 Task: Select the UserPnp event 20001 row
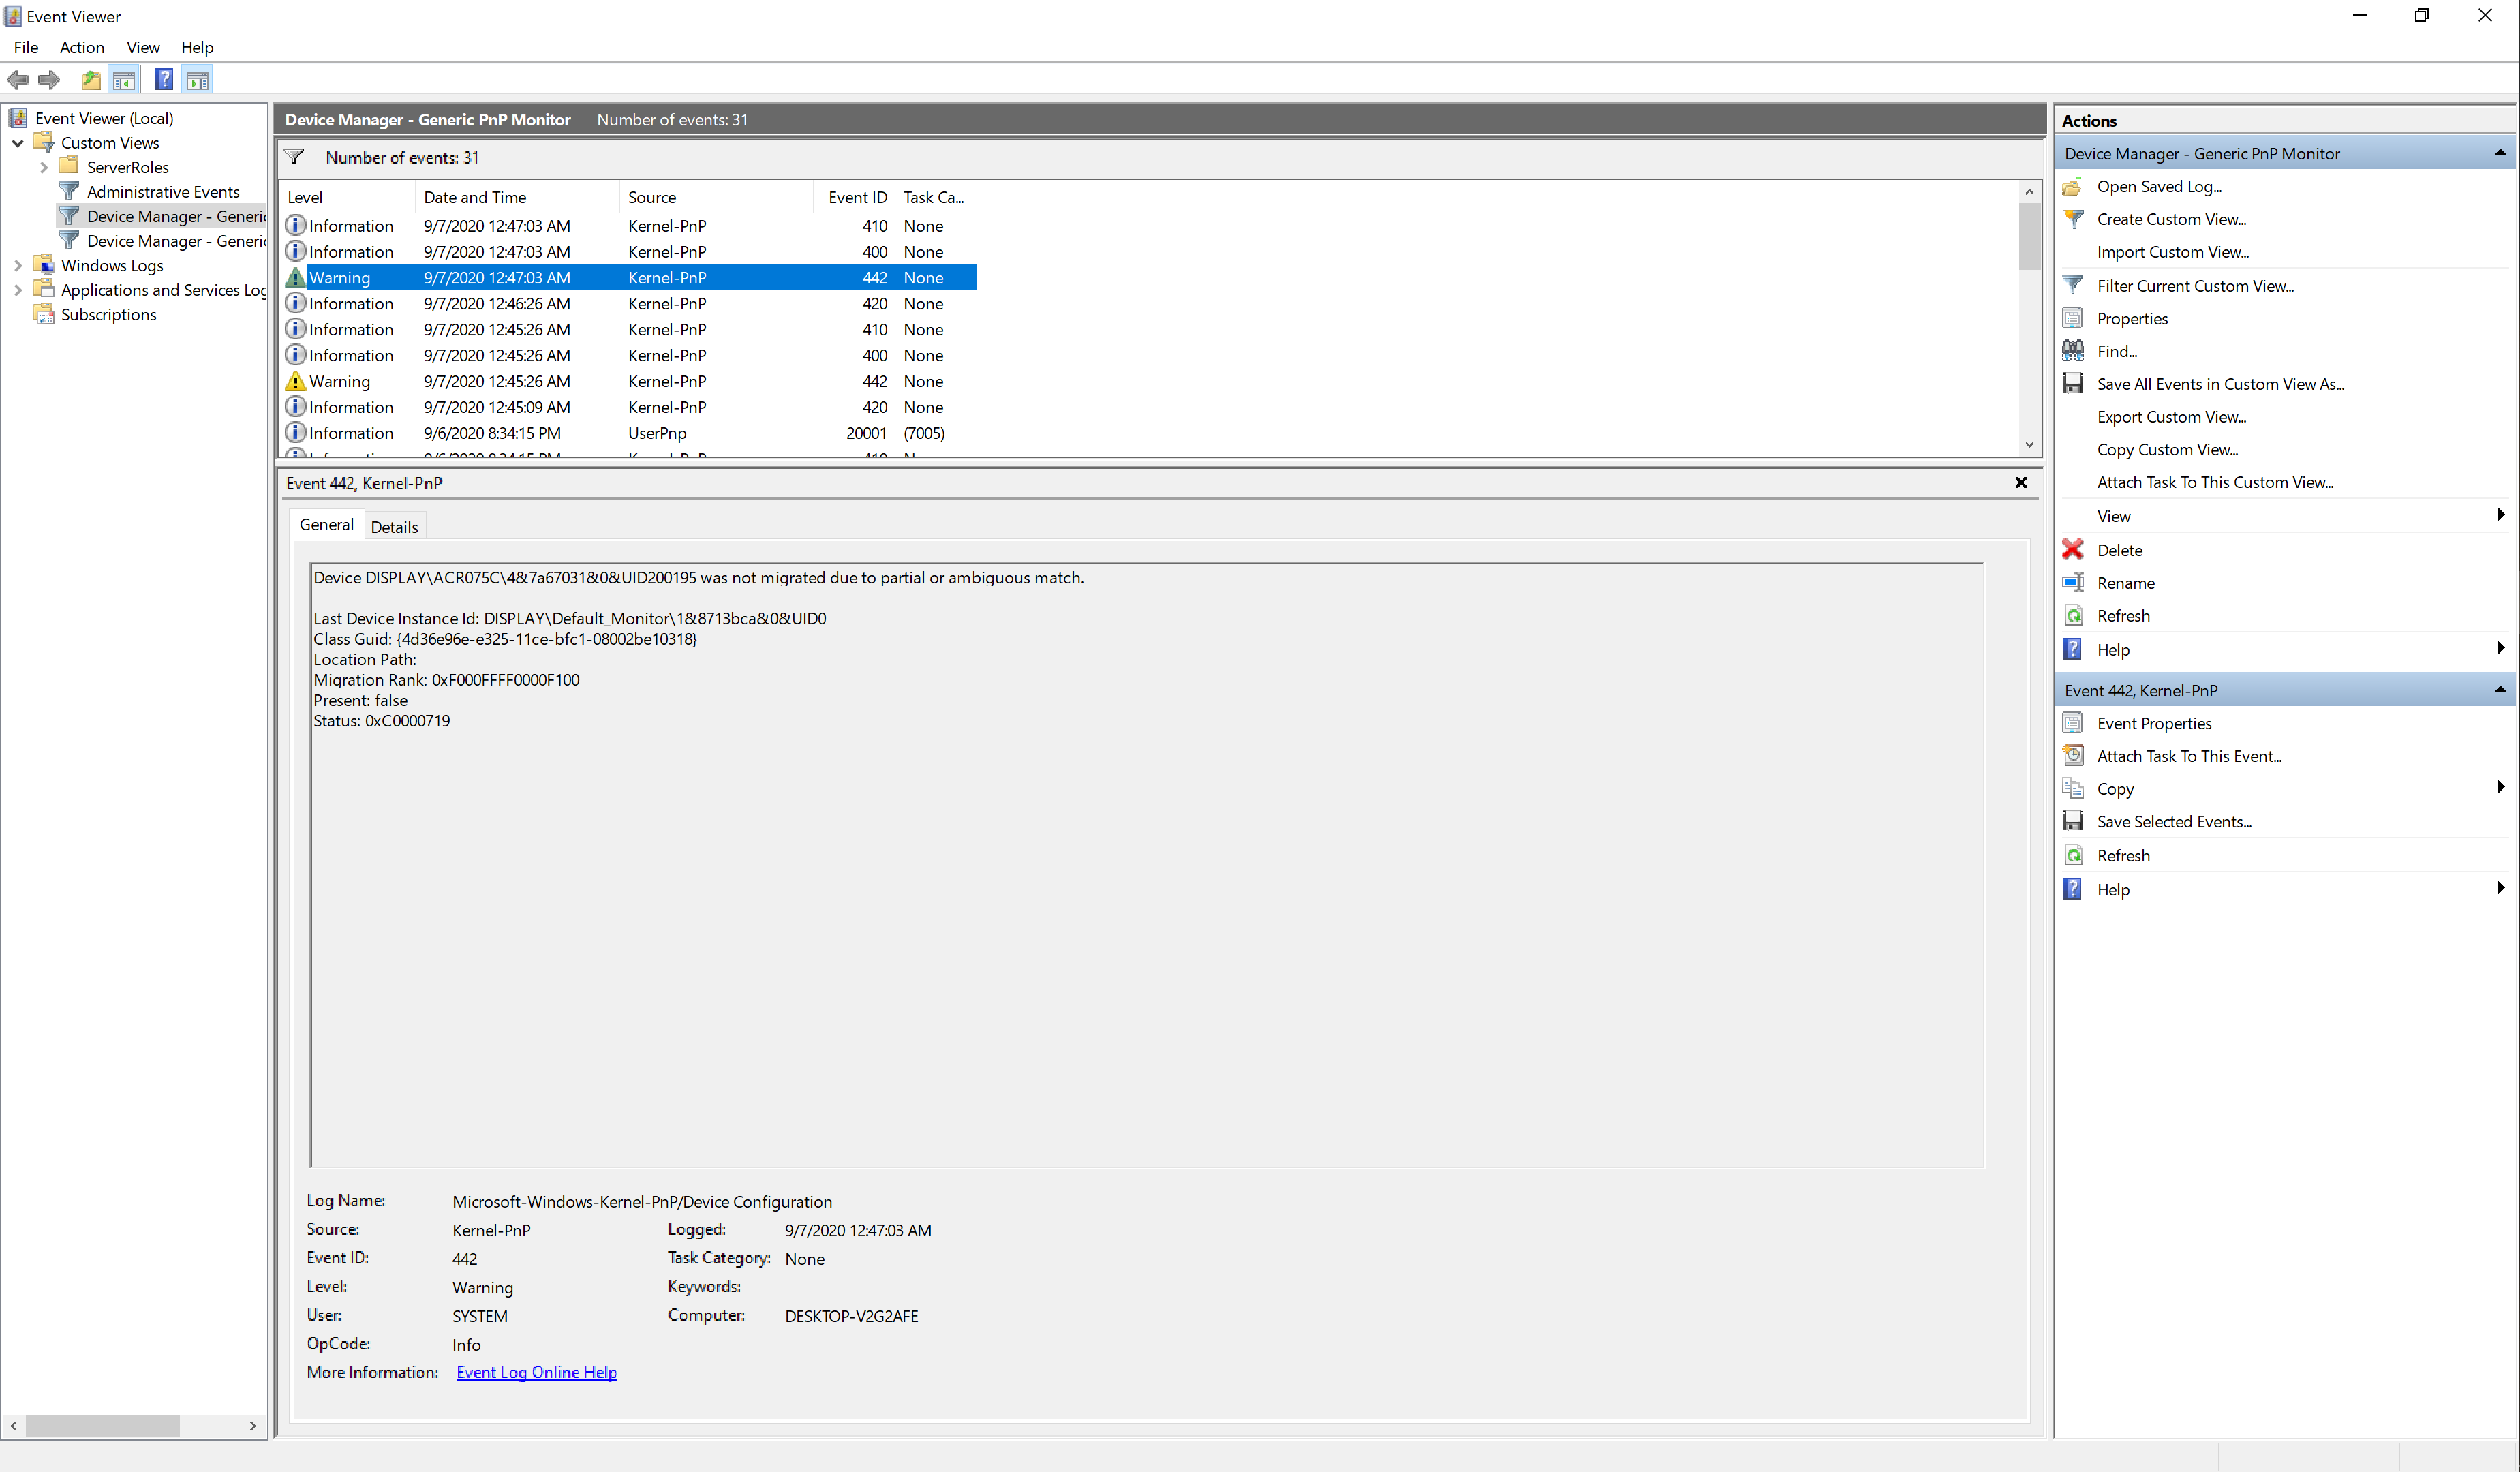pyautogui.click(x=630, y=433)
